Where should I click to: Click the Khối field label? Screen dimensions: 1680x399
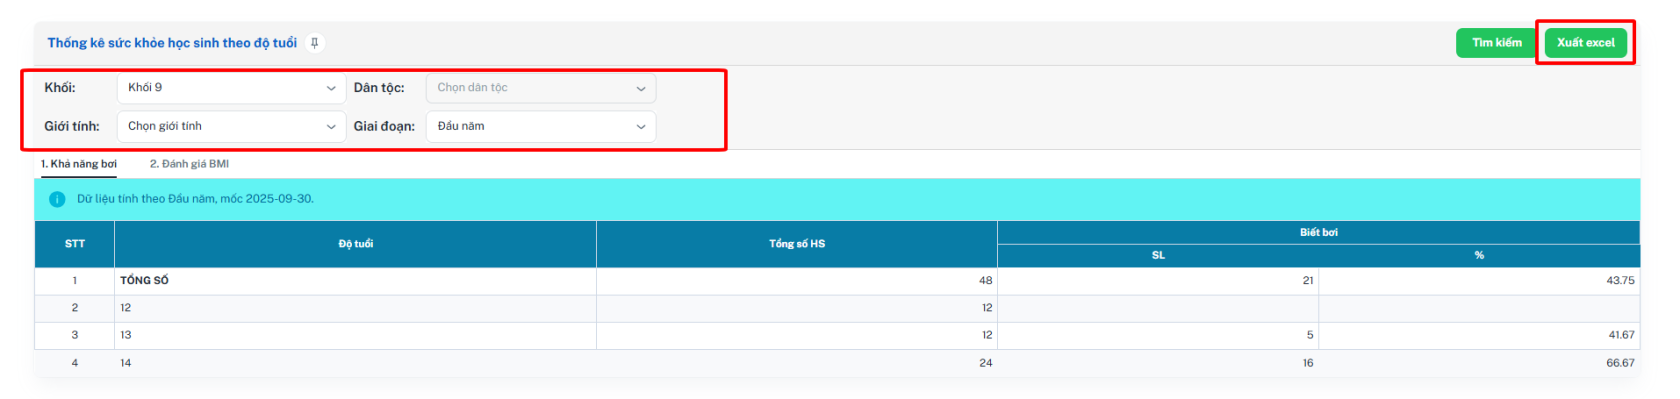click(x=60, y=88)
